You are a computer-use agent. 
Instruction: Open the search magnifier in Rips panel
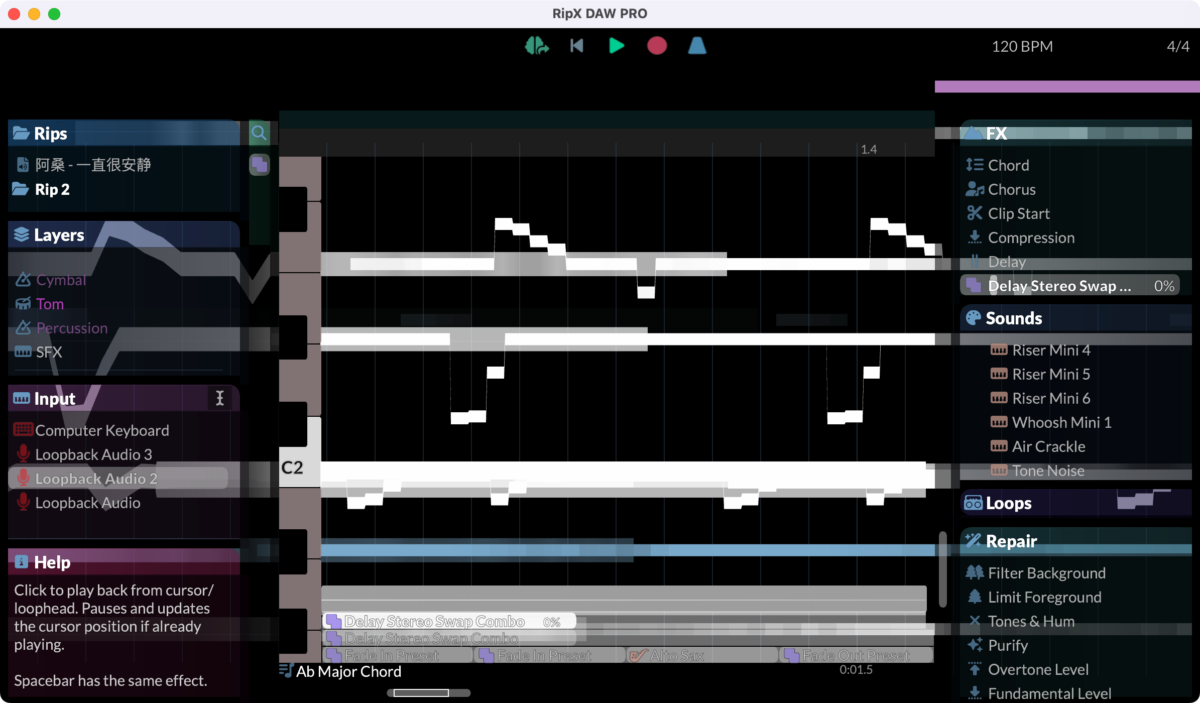(259, 133)
